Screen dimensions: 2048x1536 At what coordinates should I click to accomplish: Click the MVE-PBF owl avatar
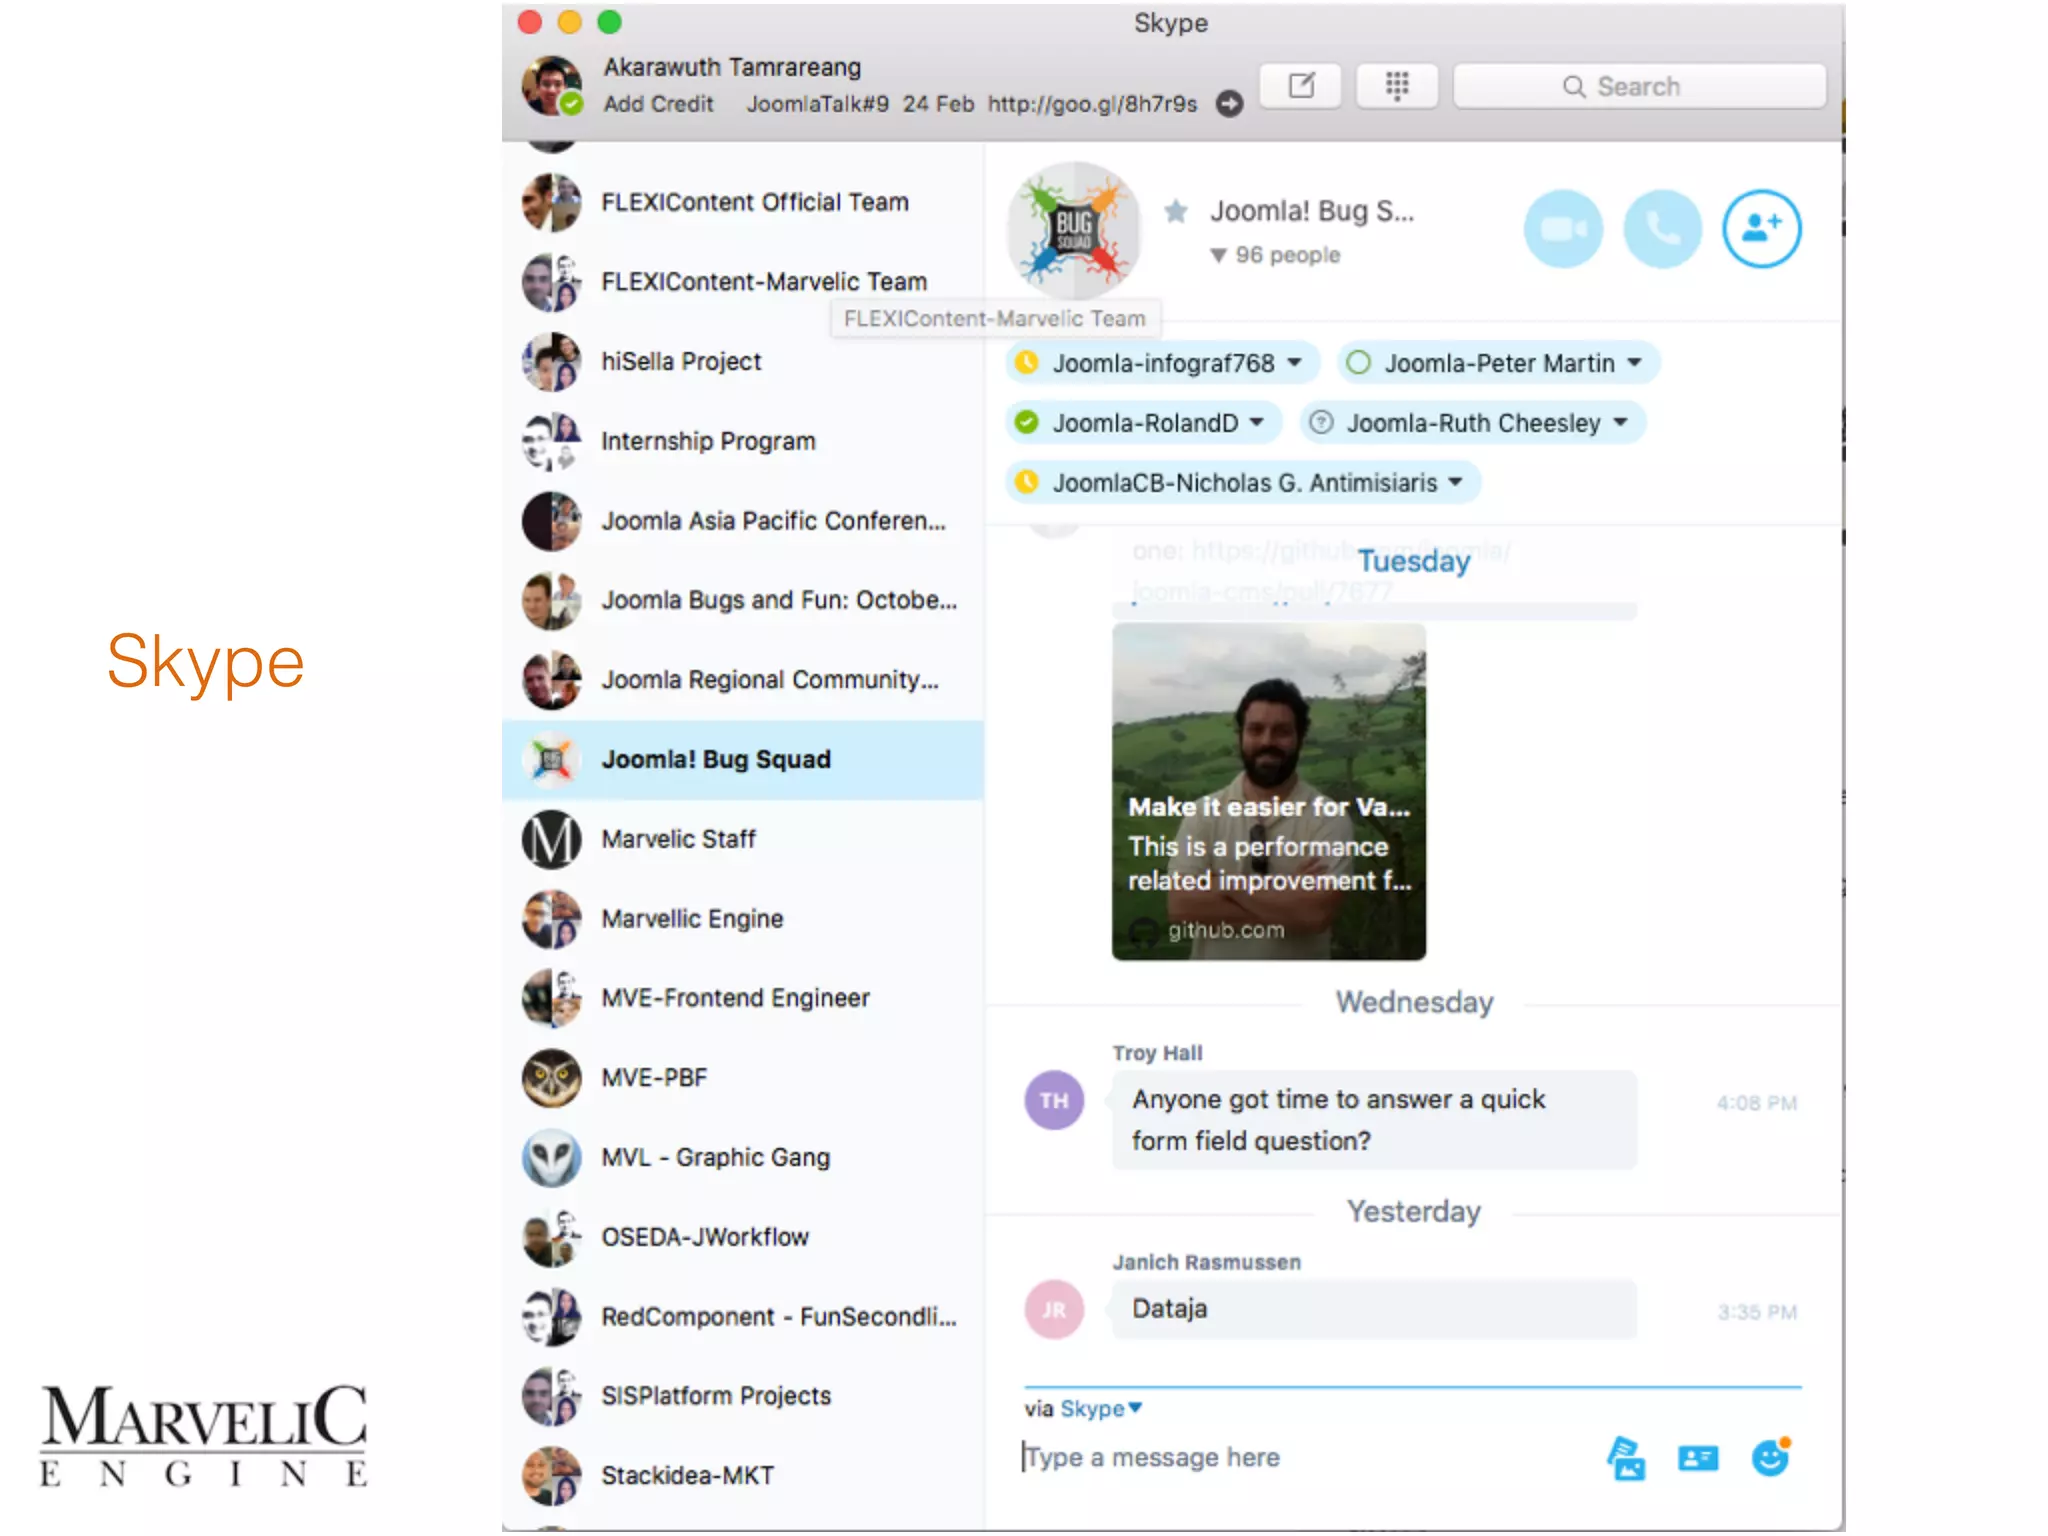(x=551, y=1078)
